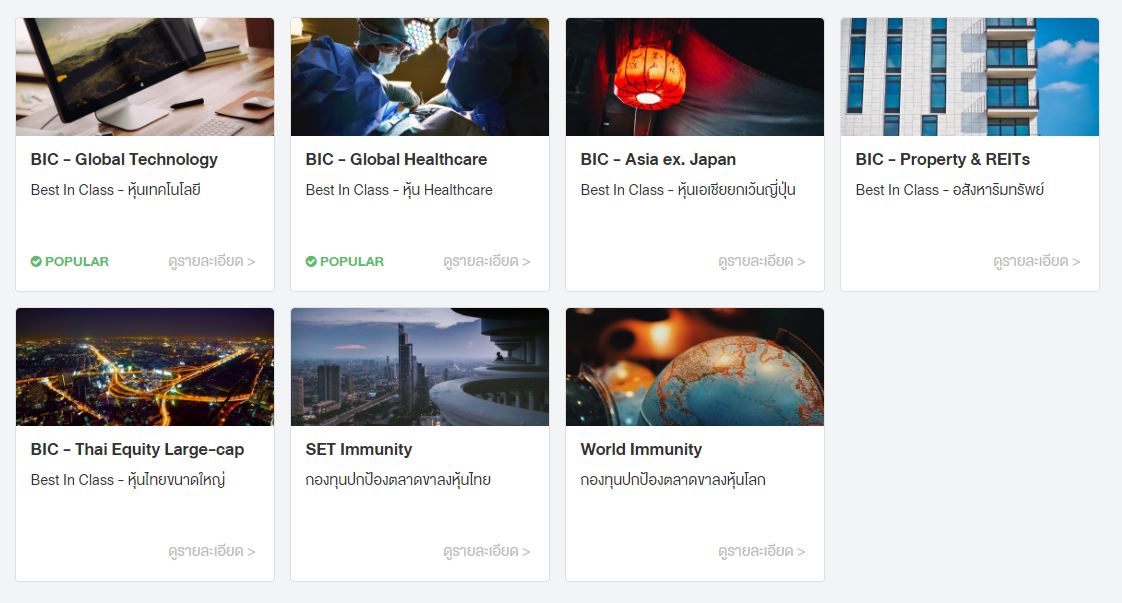Screen dimensions: 1122x603
Task: View details link on BIC - Global Healthcare
Action: pyautogui.click(x=487, y=262)
